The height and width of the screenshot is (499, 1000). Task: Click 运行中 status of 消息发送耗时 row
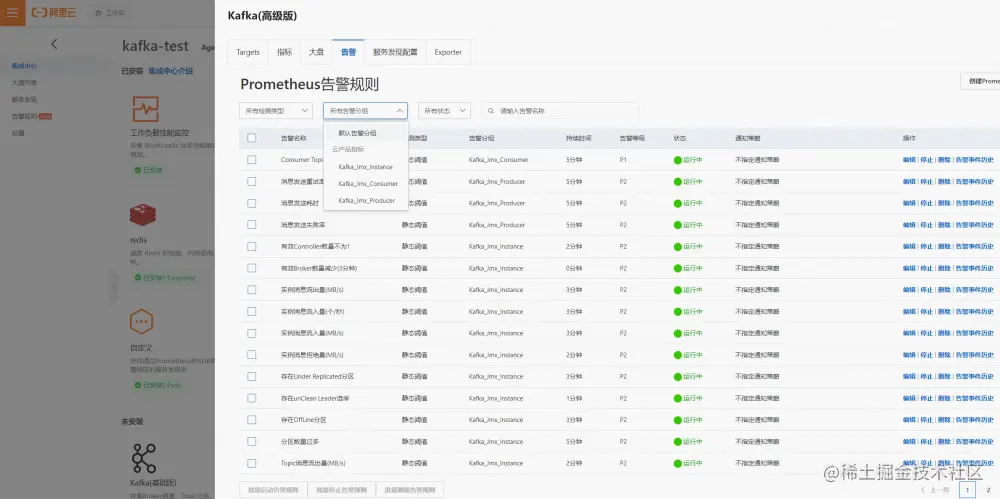(x=688, y=203)
